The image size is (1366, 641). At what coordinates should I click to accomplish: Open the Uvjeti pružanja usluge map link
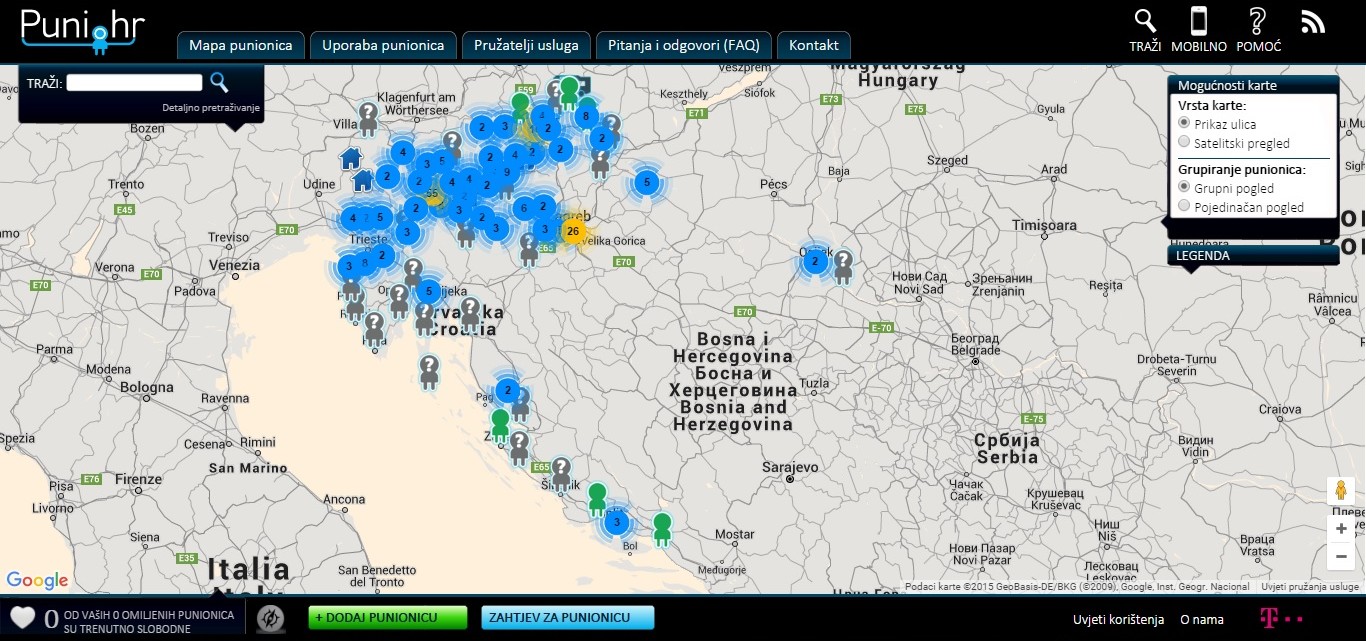[x=1310, y=587]
